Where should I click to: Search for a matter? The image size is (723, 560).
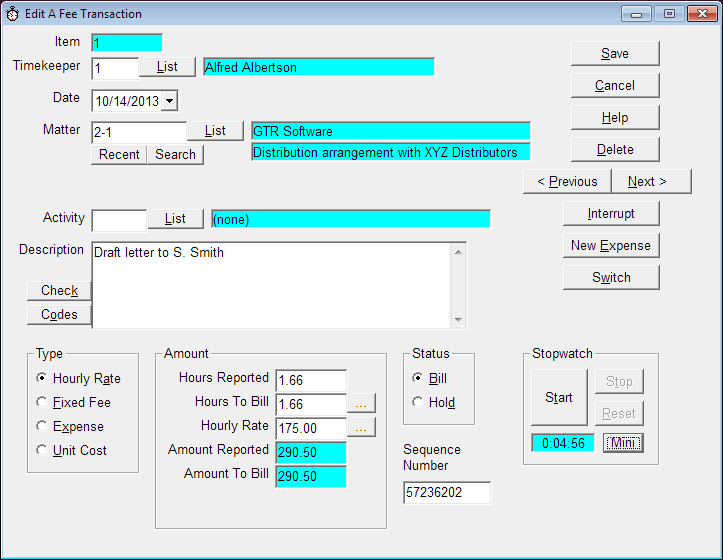click(x=175, y=155)
